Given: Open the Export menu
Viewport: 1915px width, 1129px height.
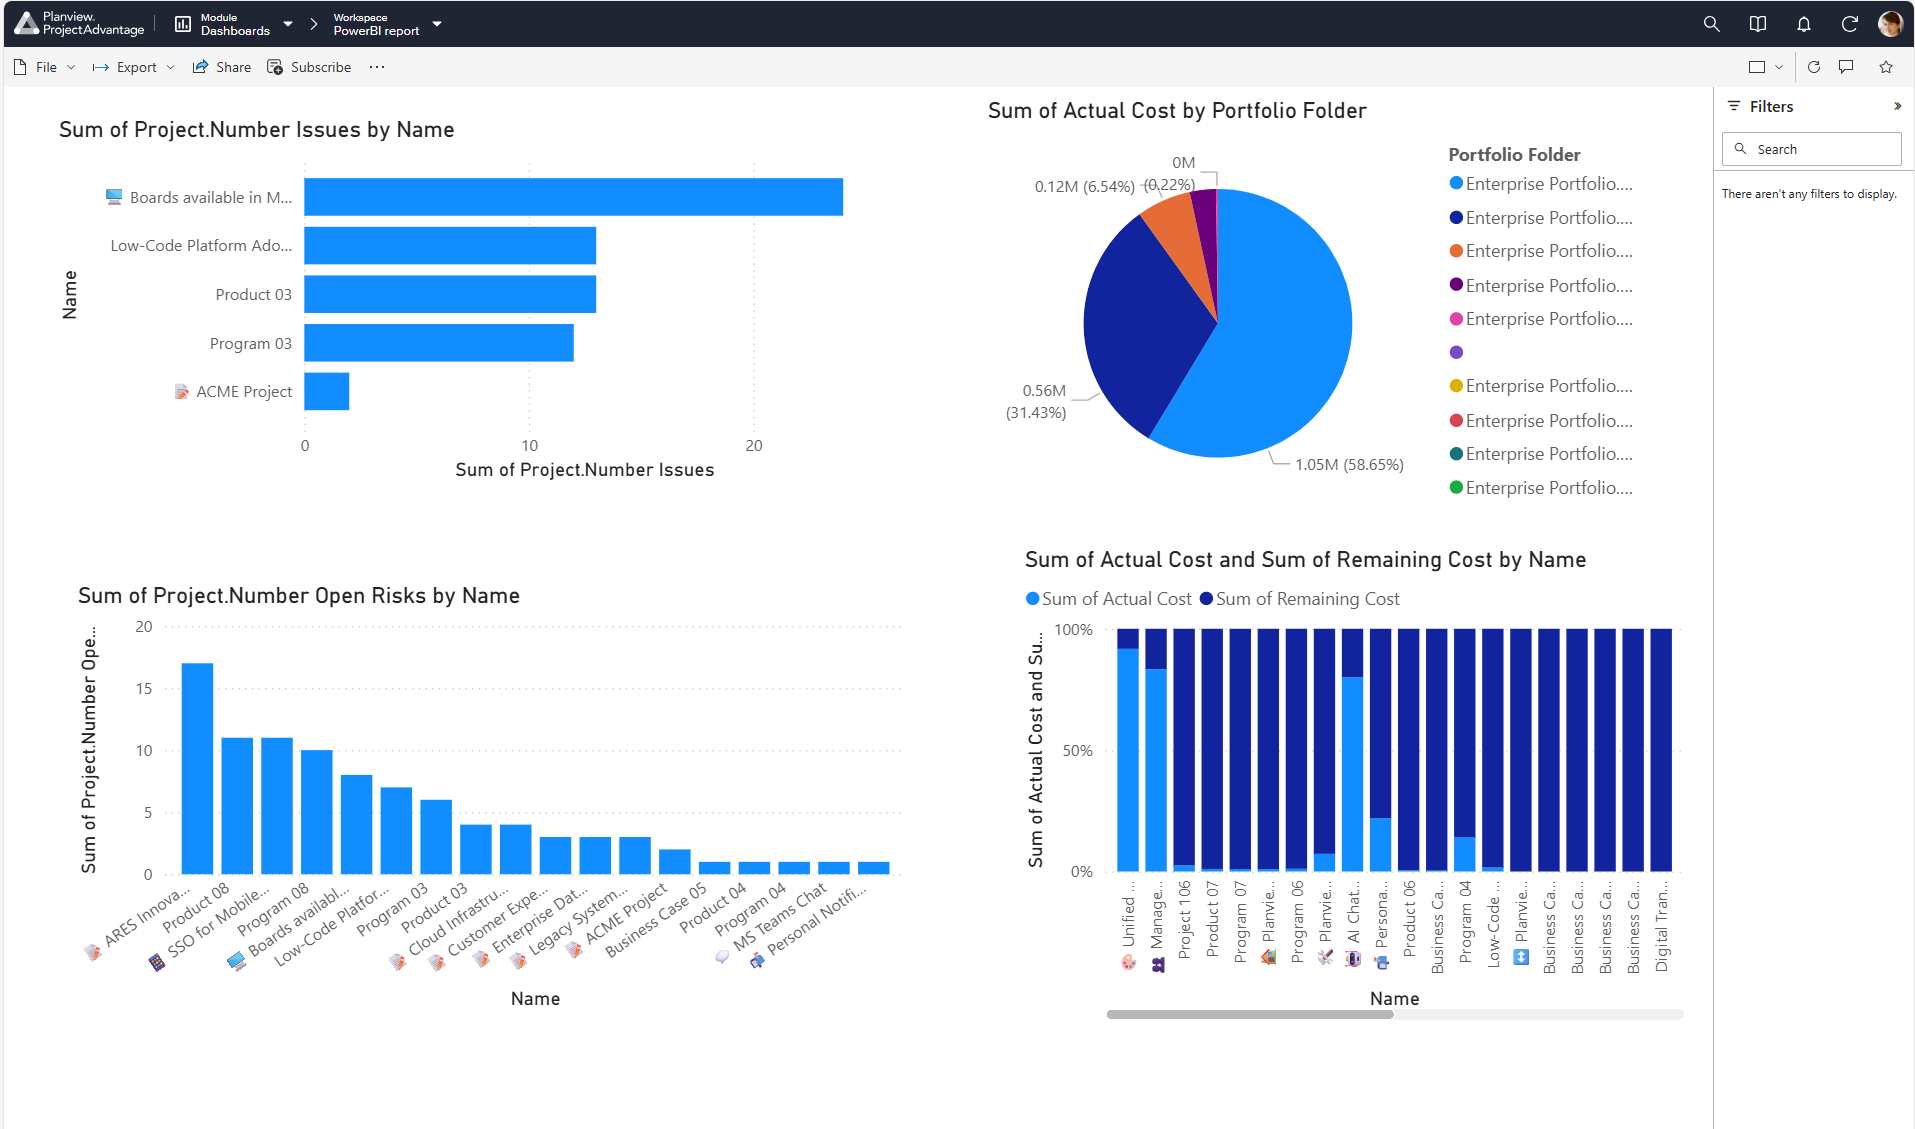Looking at the screenshot, I should coord(134,67).
